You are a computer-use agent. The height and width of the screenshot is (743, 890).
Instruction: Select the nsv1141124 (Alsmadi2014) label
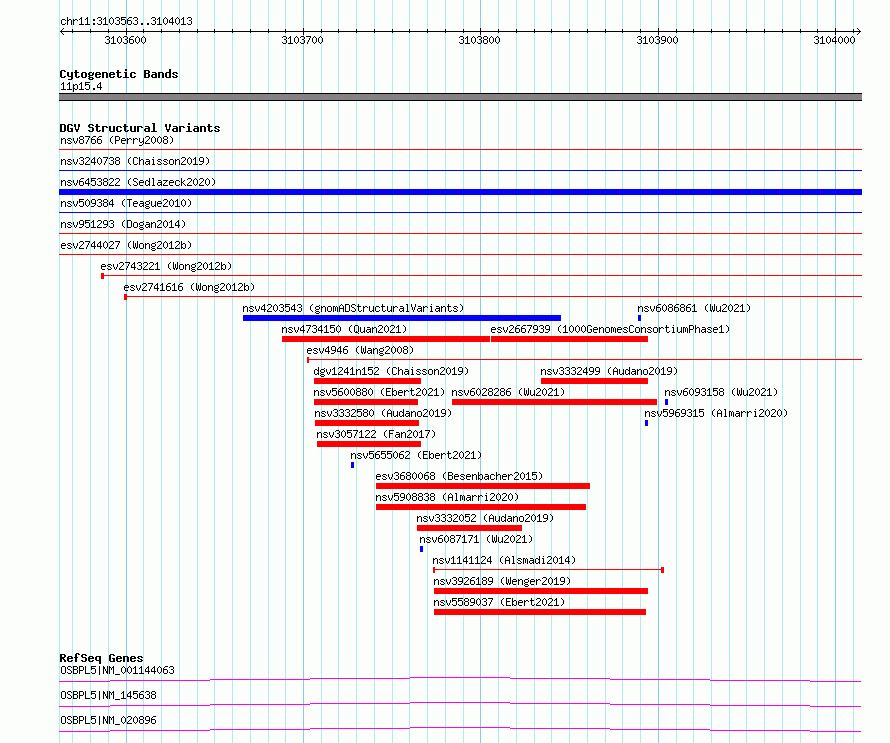[x=504, y=560]
